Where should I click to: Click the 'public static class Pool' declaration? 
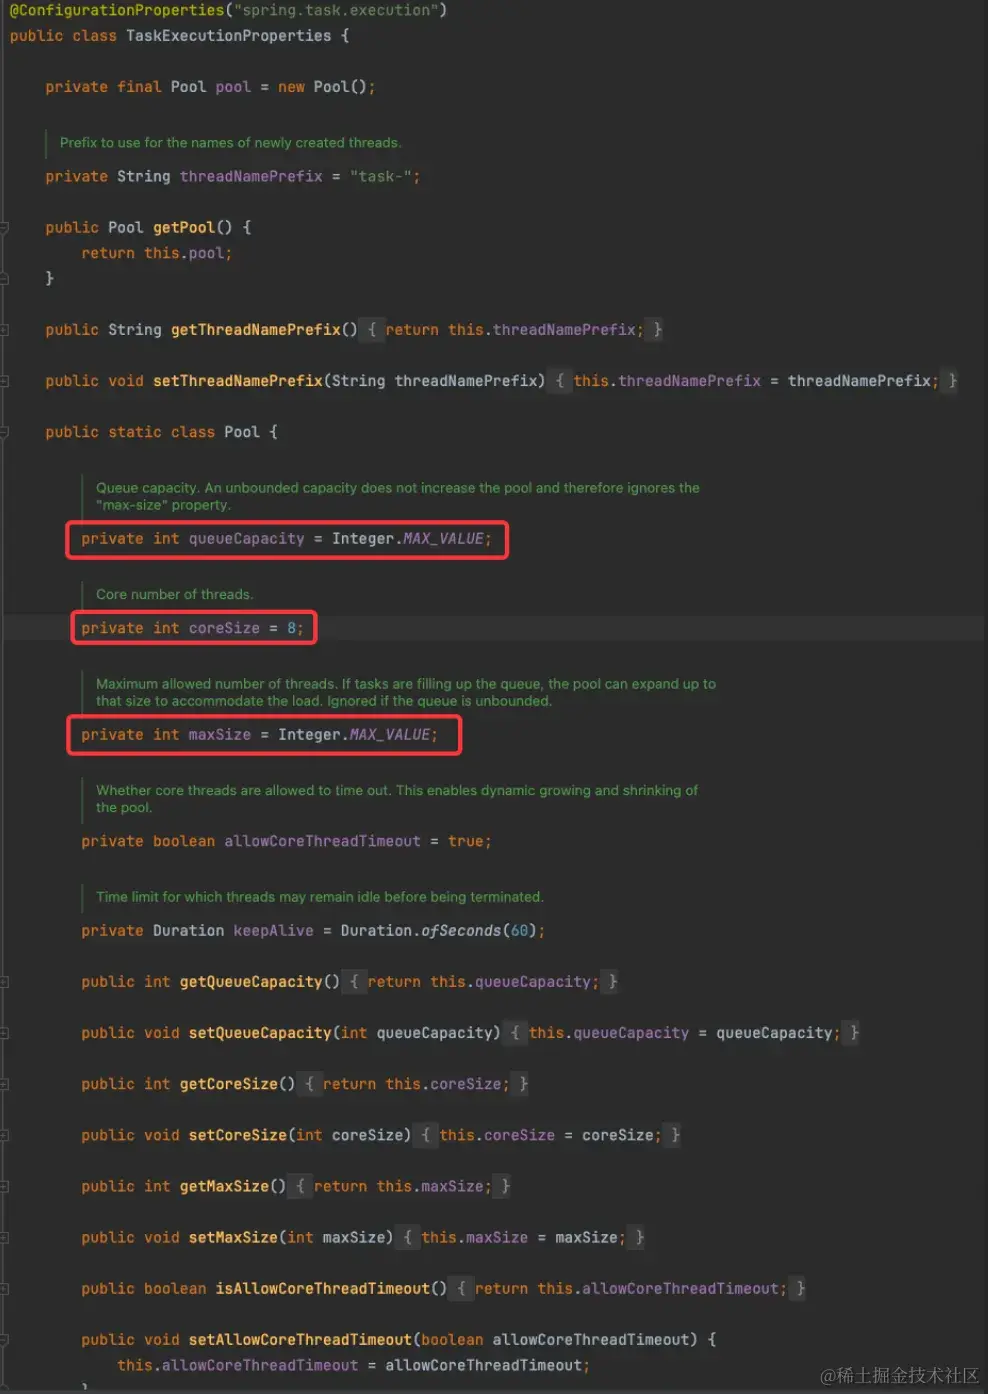152,432
